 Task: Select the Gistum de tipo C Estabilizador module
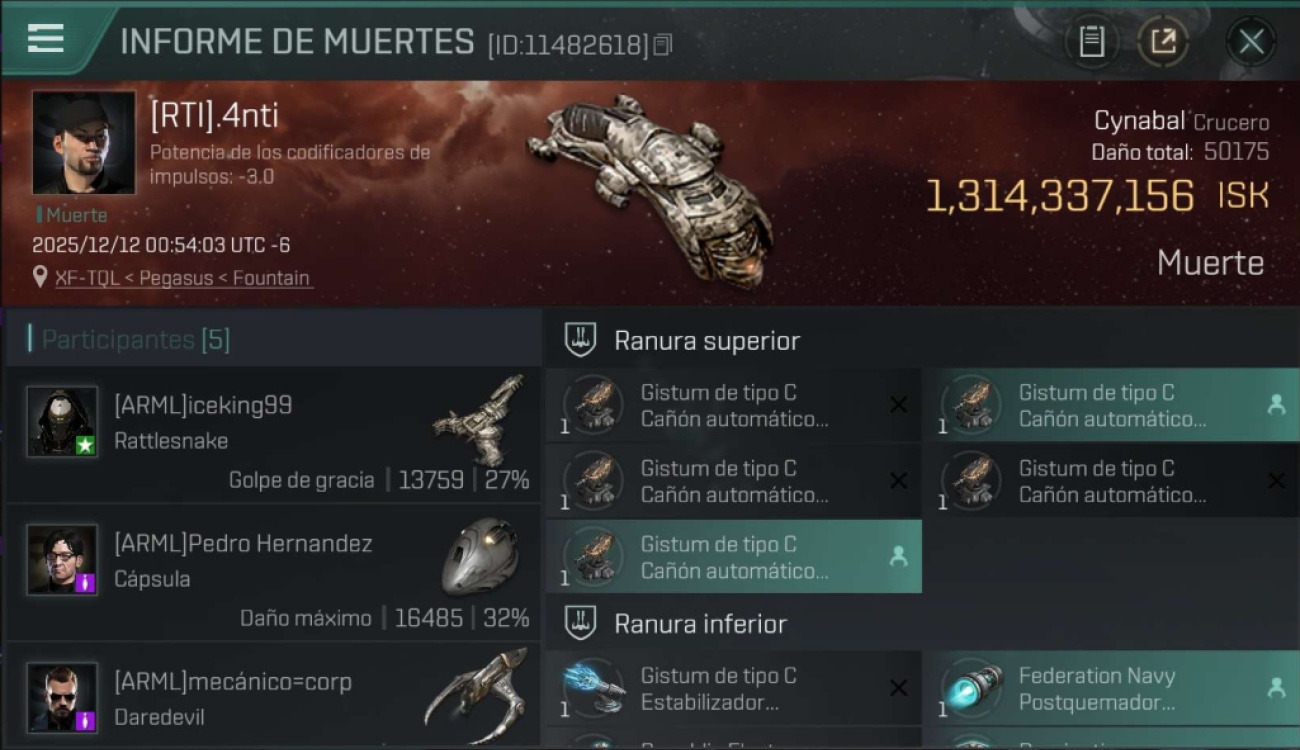(x=733, y=689)
